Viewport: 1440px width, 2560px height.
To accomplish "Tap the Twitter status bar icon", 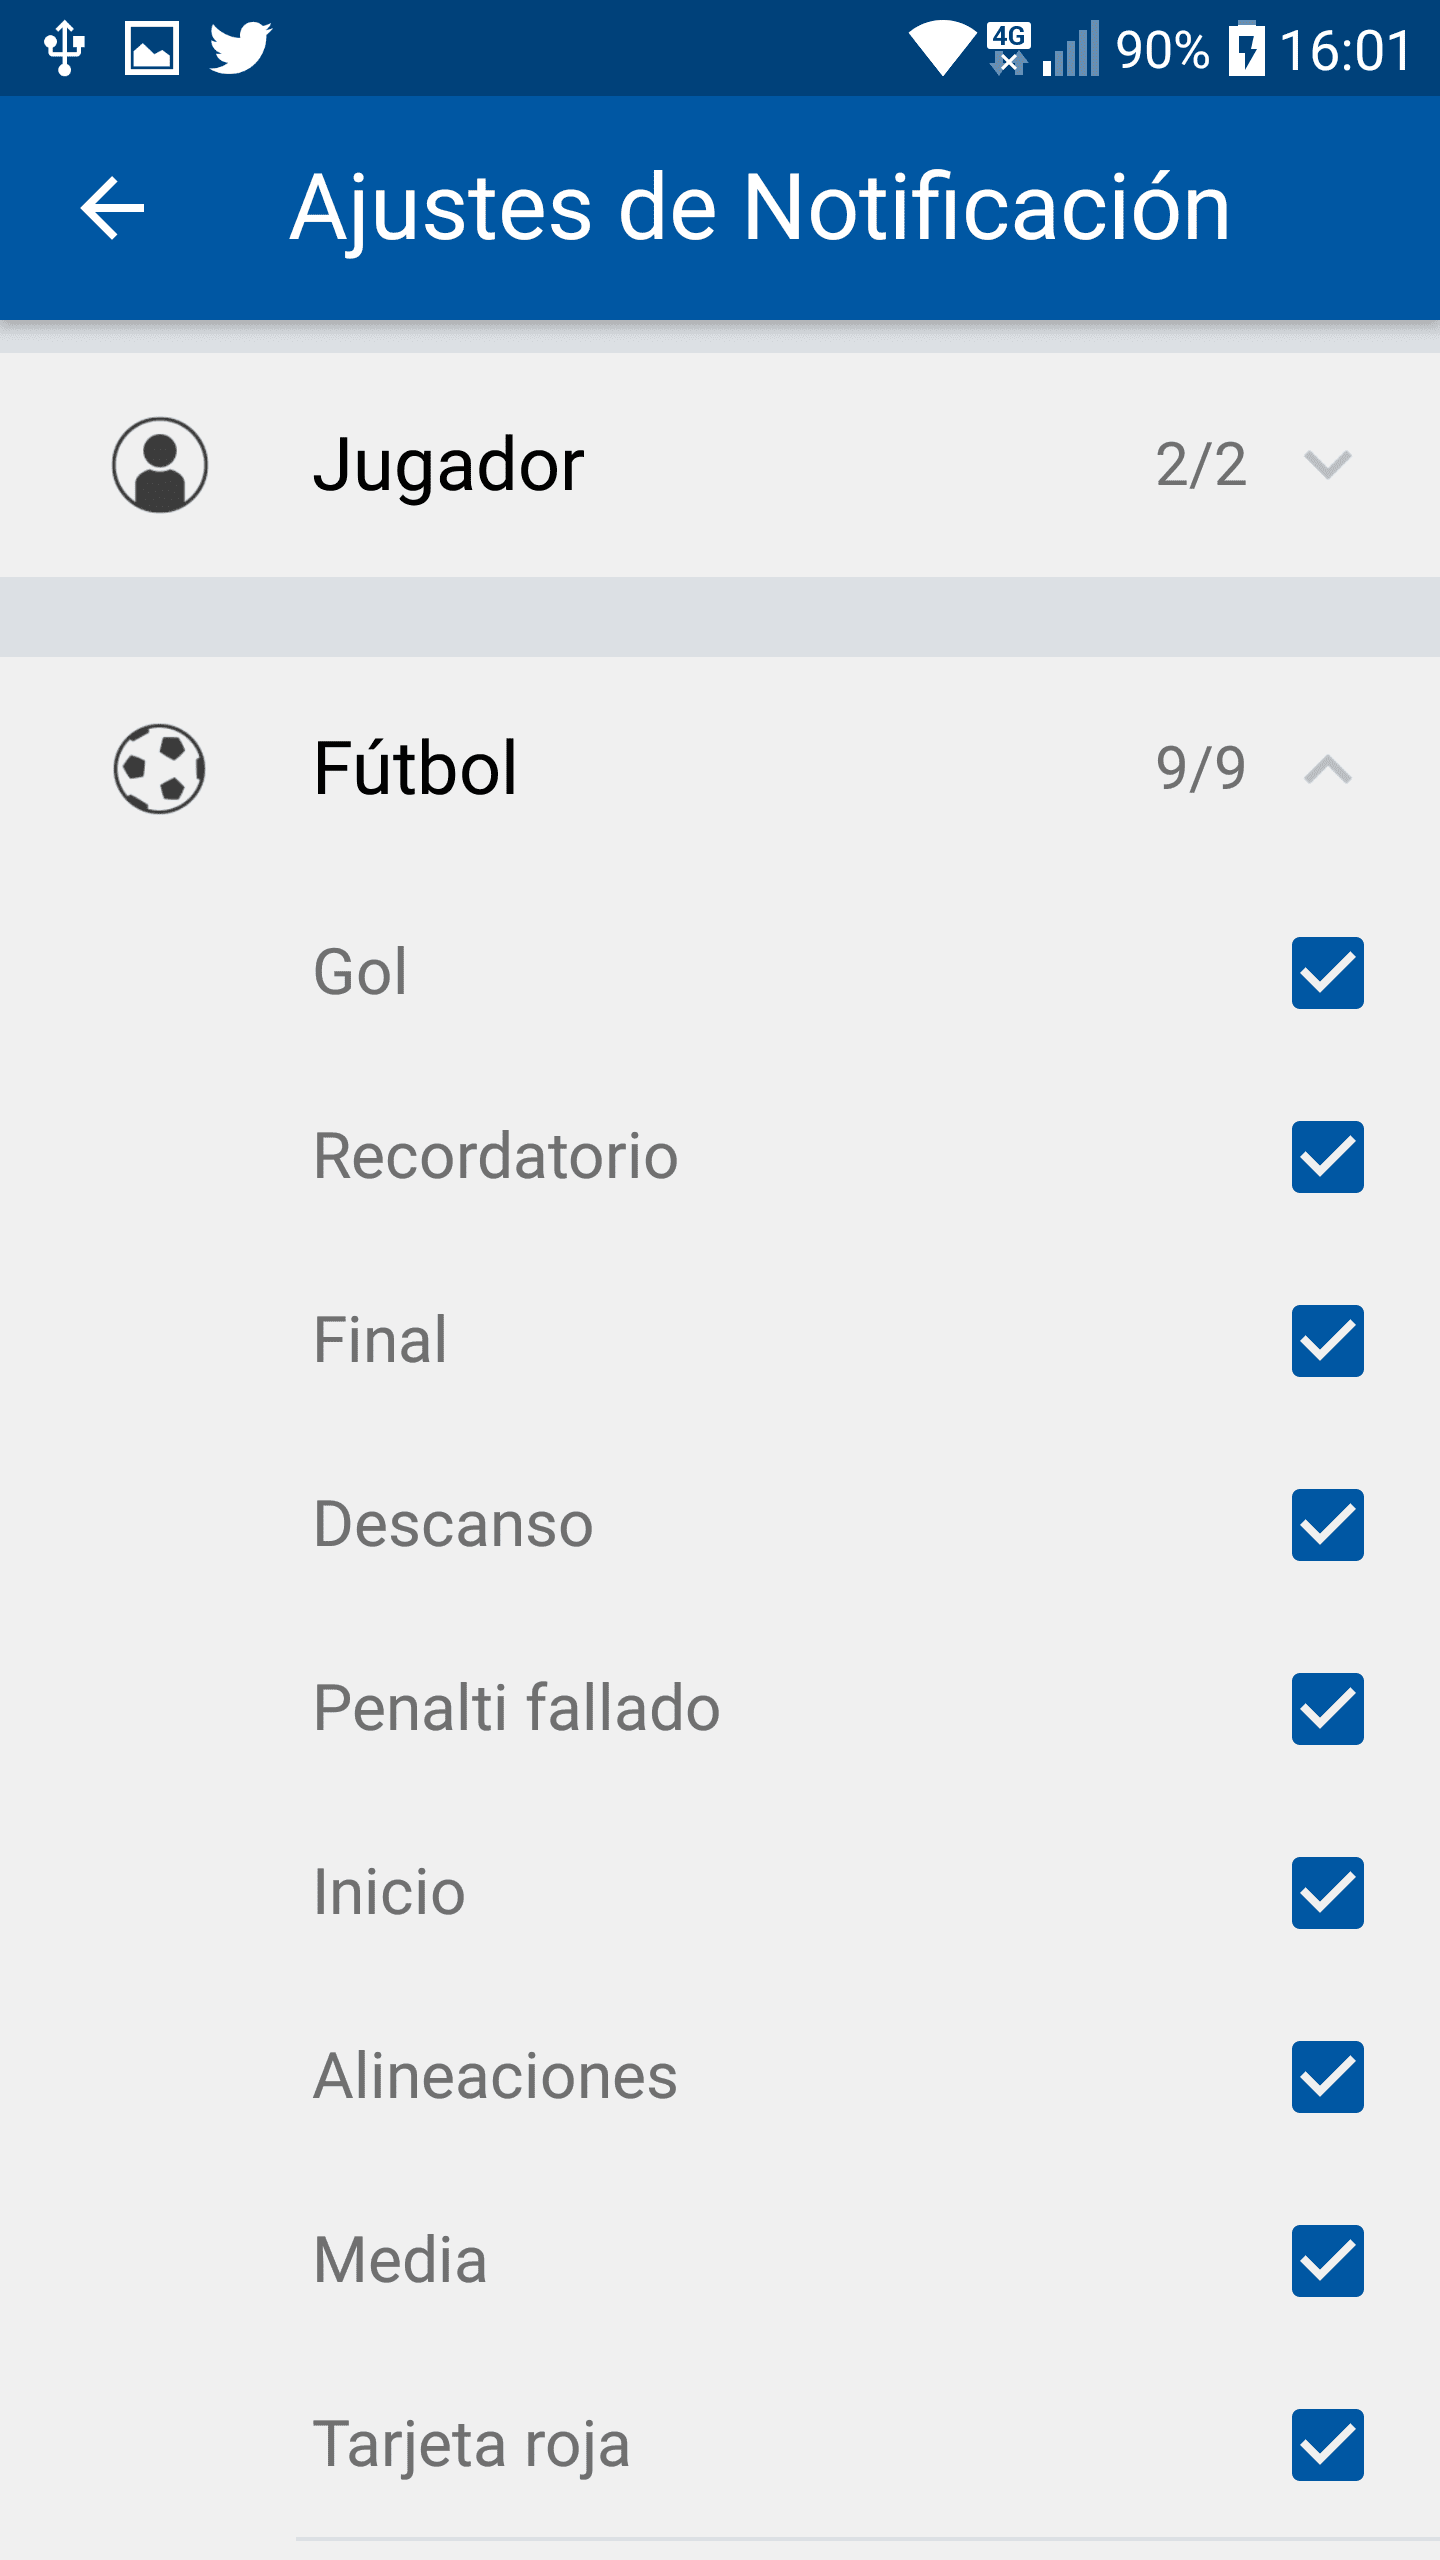I will [240, 48].
